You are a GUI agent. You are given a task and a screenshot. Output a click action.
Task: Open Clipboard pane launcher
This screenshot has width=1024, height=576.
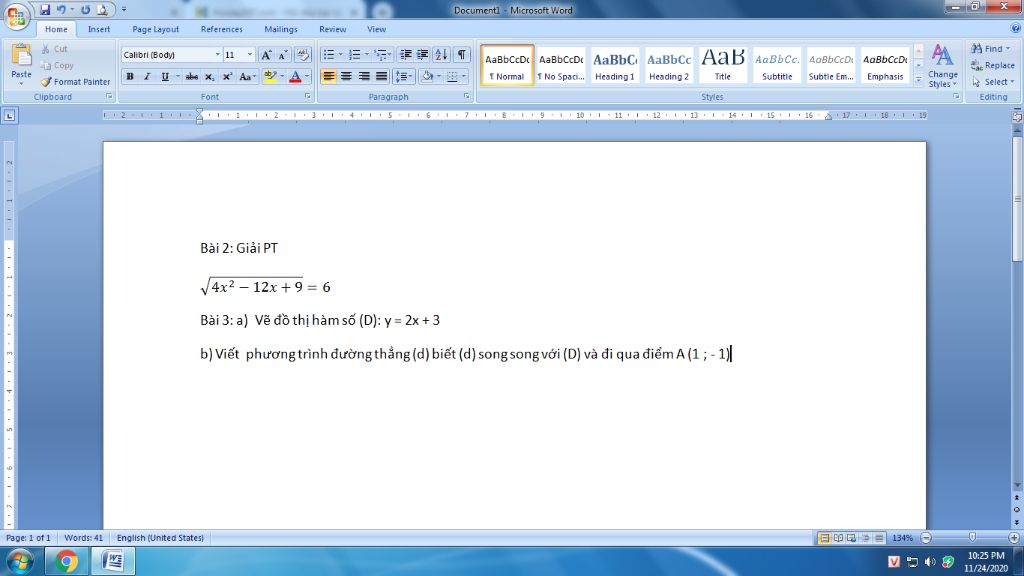109,96
